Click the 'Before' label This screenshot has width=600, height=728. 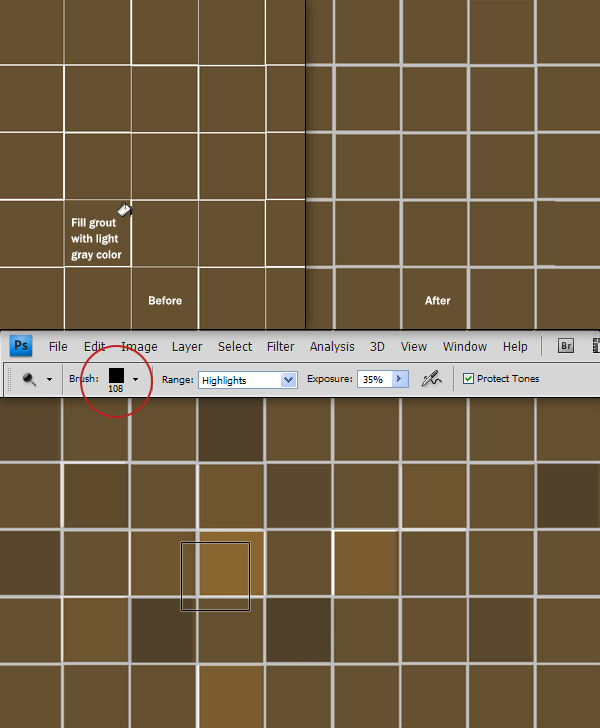point(165,300)
